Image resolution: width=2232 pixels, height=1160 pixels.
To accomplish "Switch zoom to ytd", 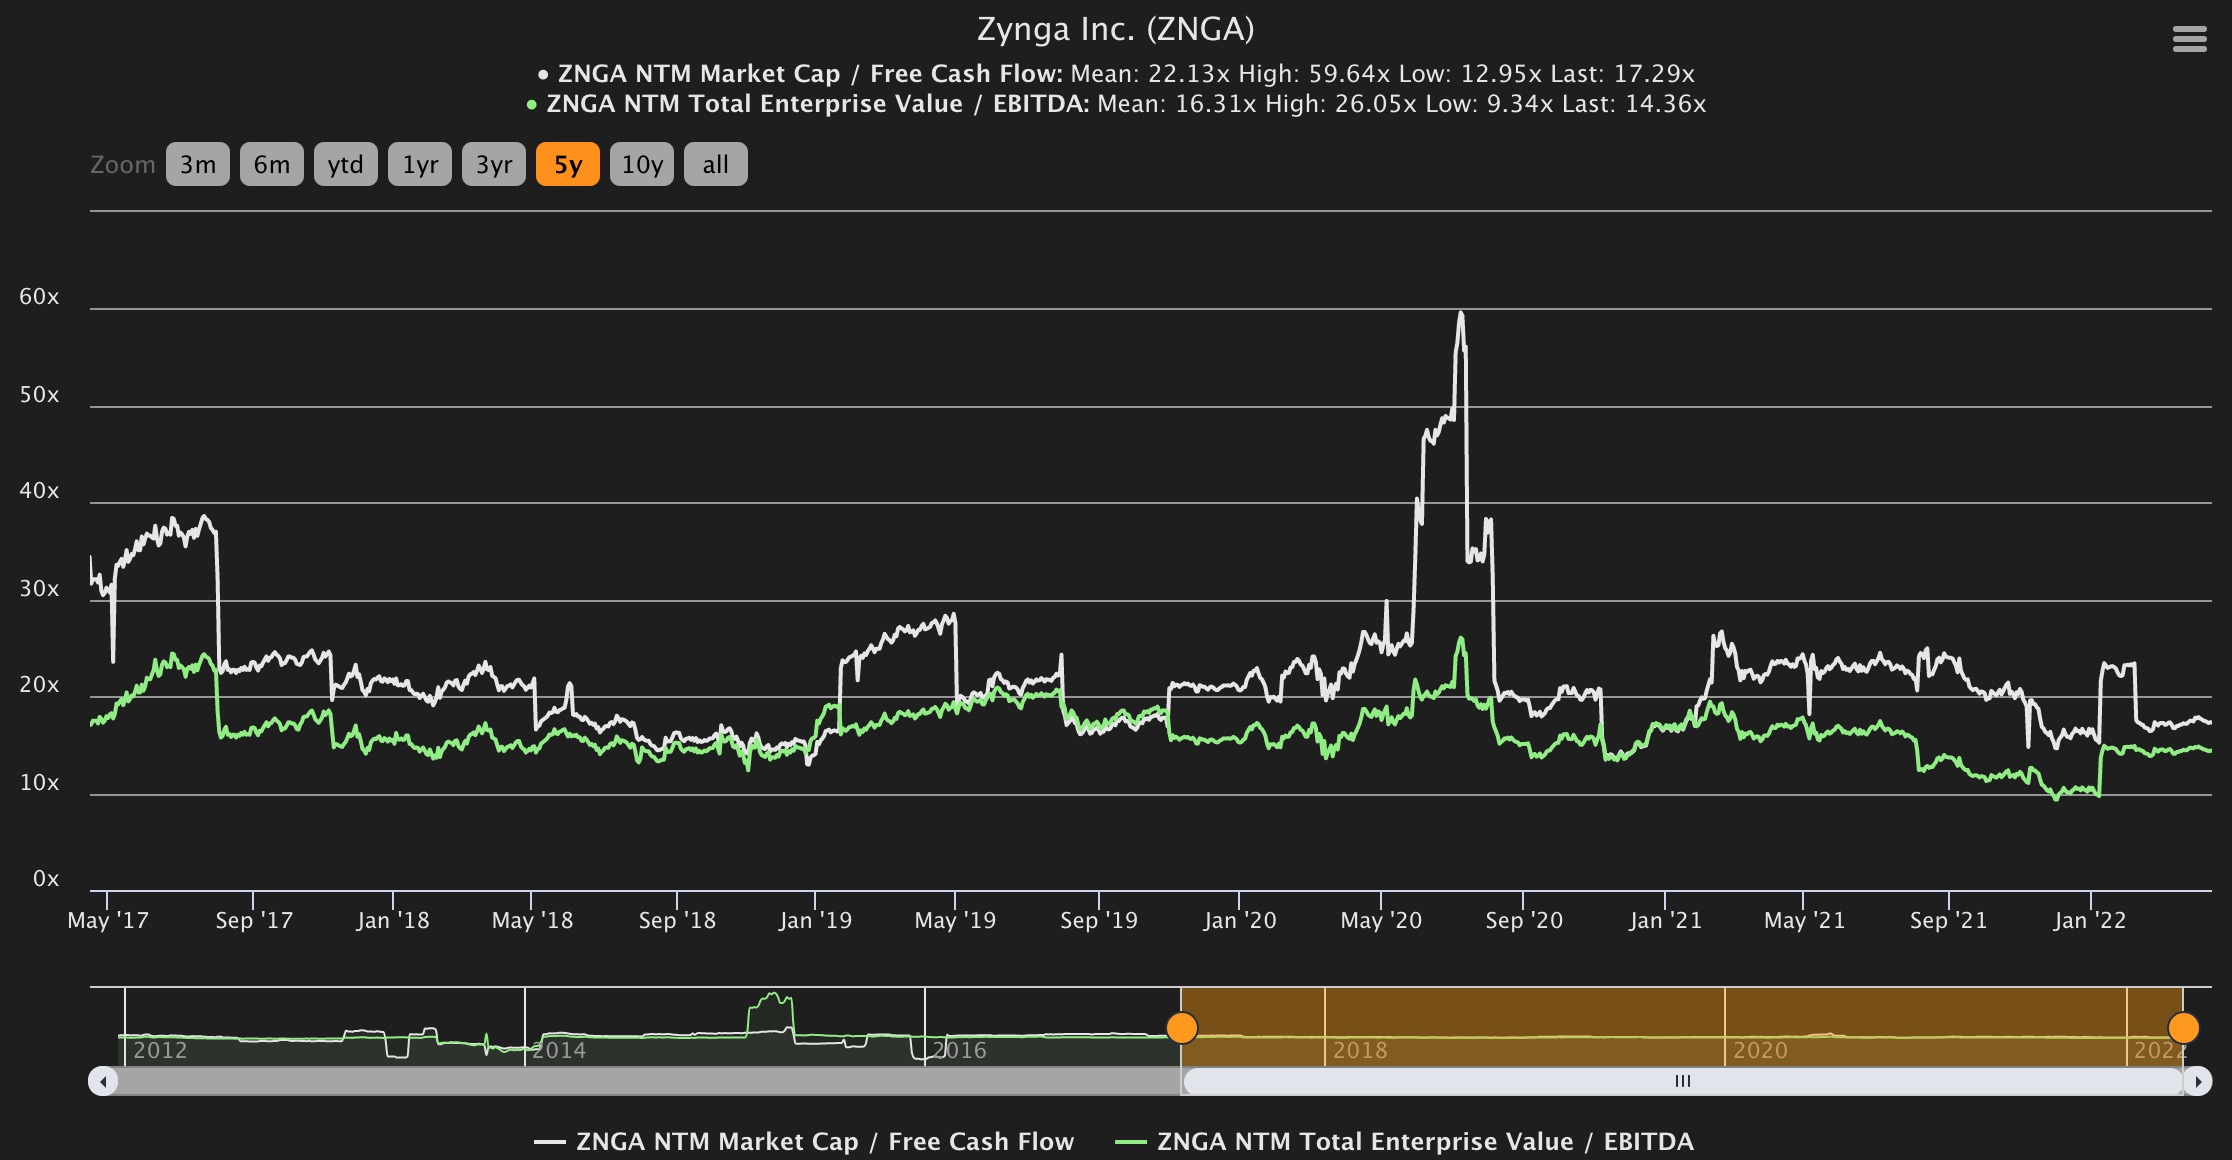I will click(x=346, y=164).
